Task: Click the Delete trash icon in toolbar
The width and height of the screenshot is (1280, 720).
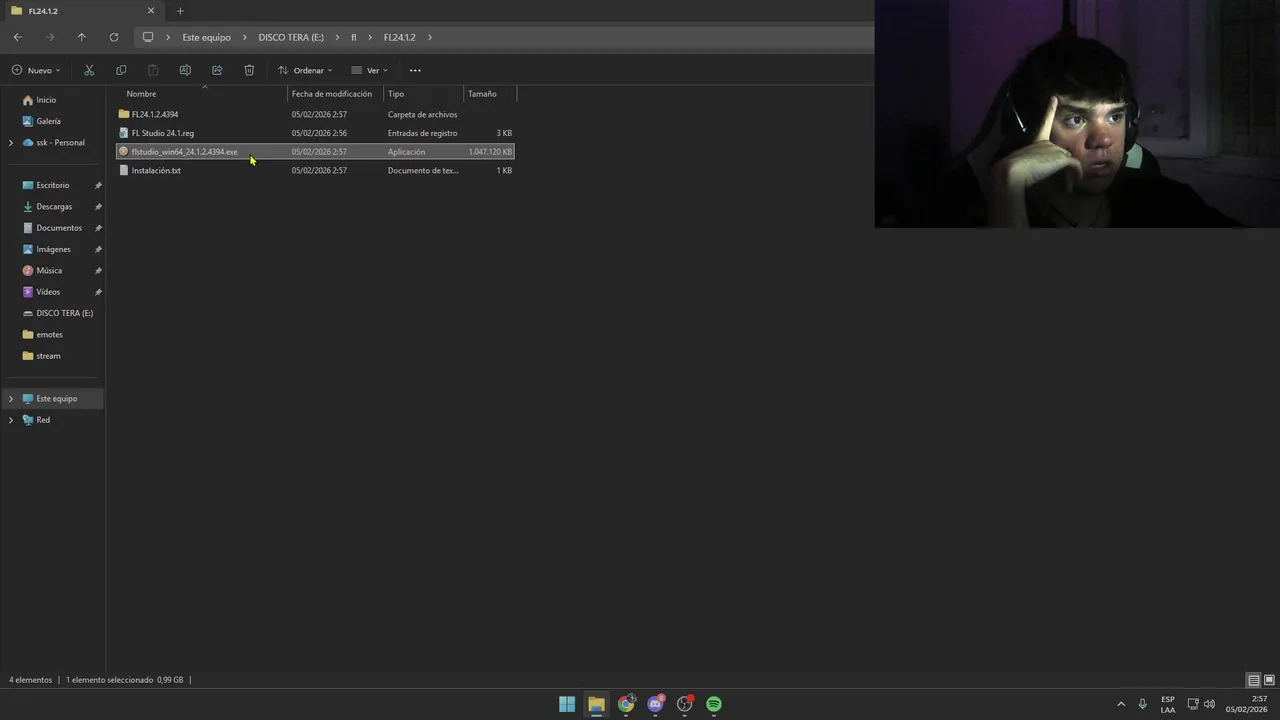Action: (x=249, y=70)
